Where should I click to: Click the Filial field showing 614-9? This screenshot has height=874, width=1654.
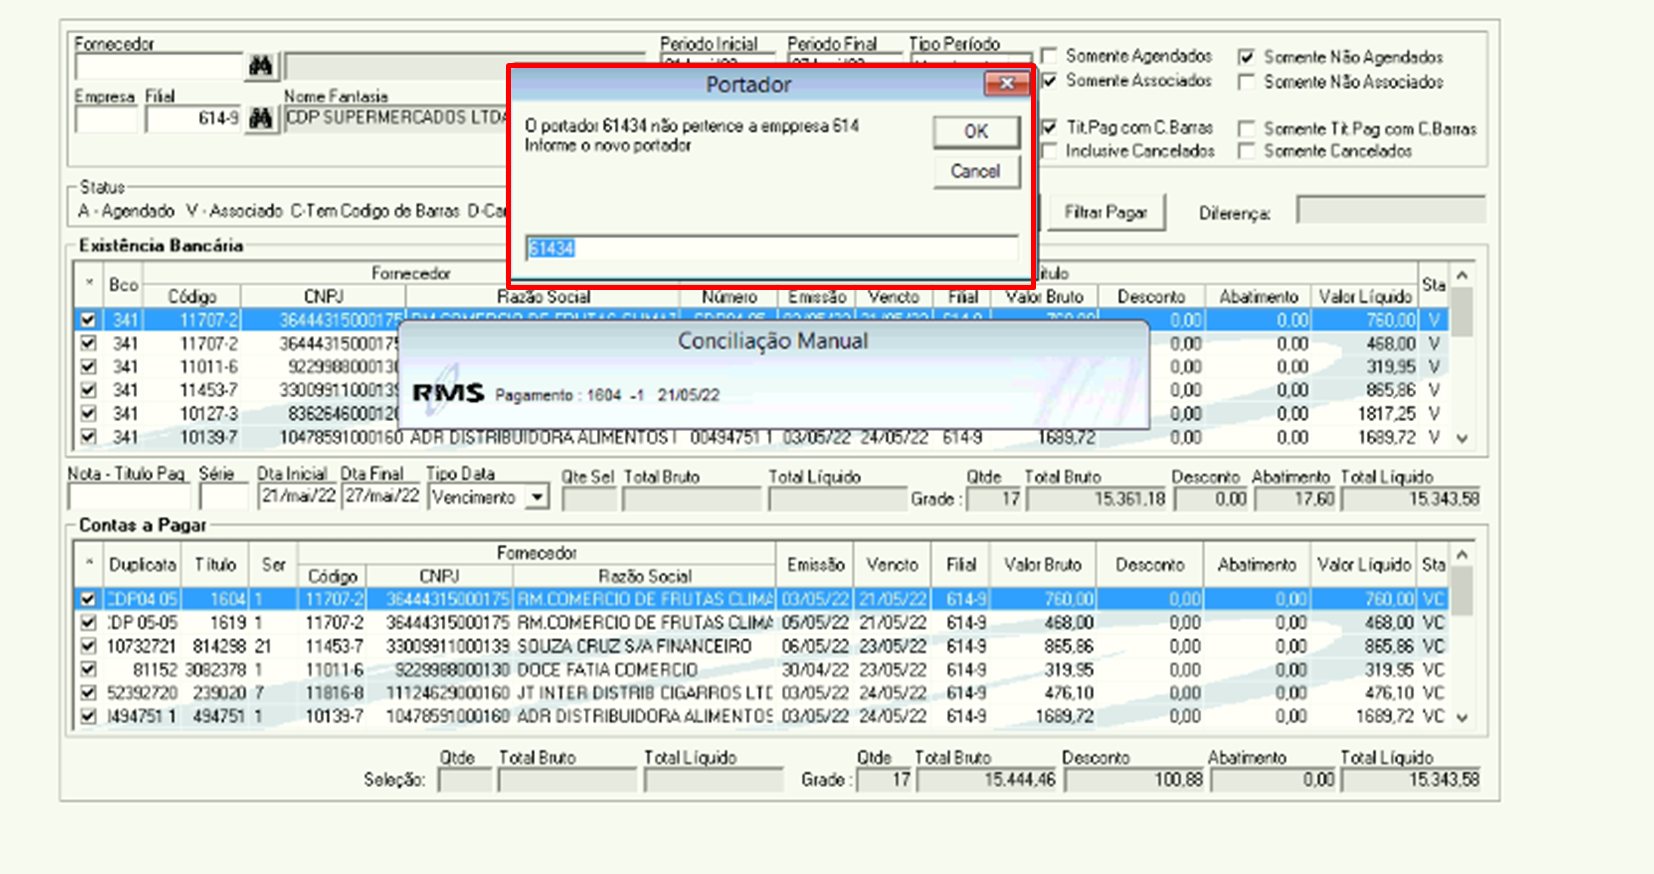click(194, 119)
